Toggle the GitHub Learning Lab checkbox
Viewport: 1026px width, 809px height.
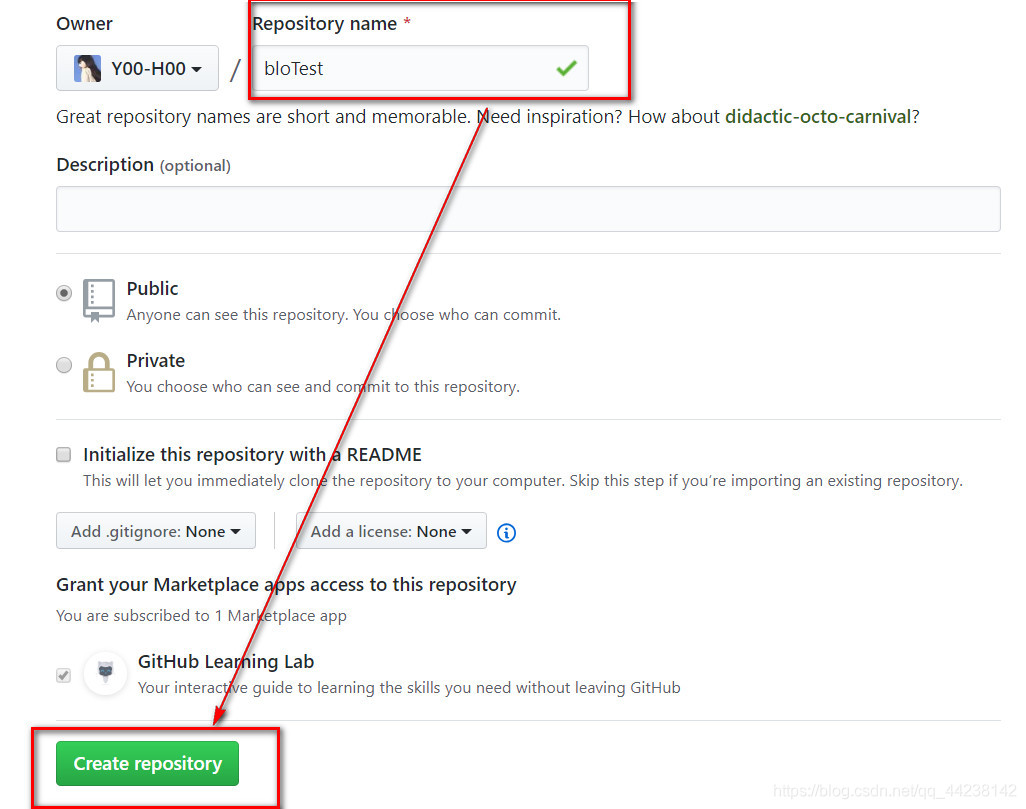point(63,675)
